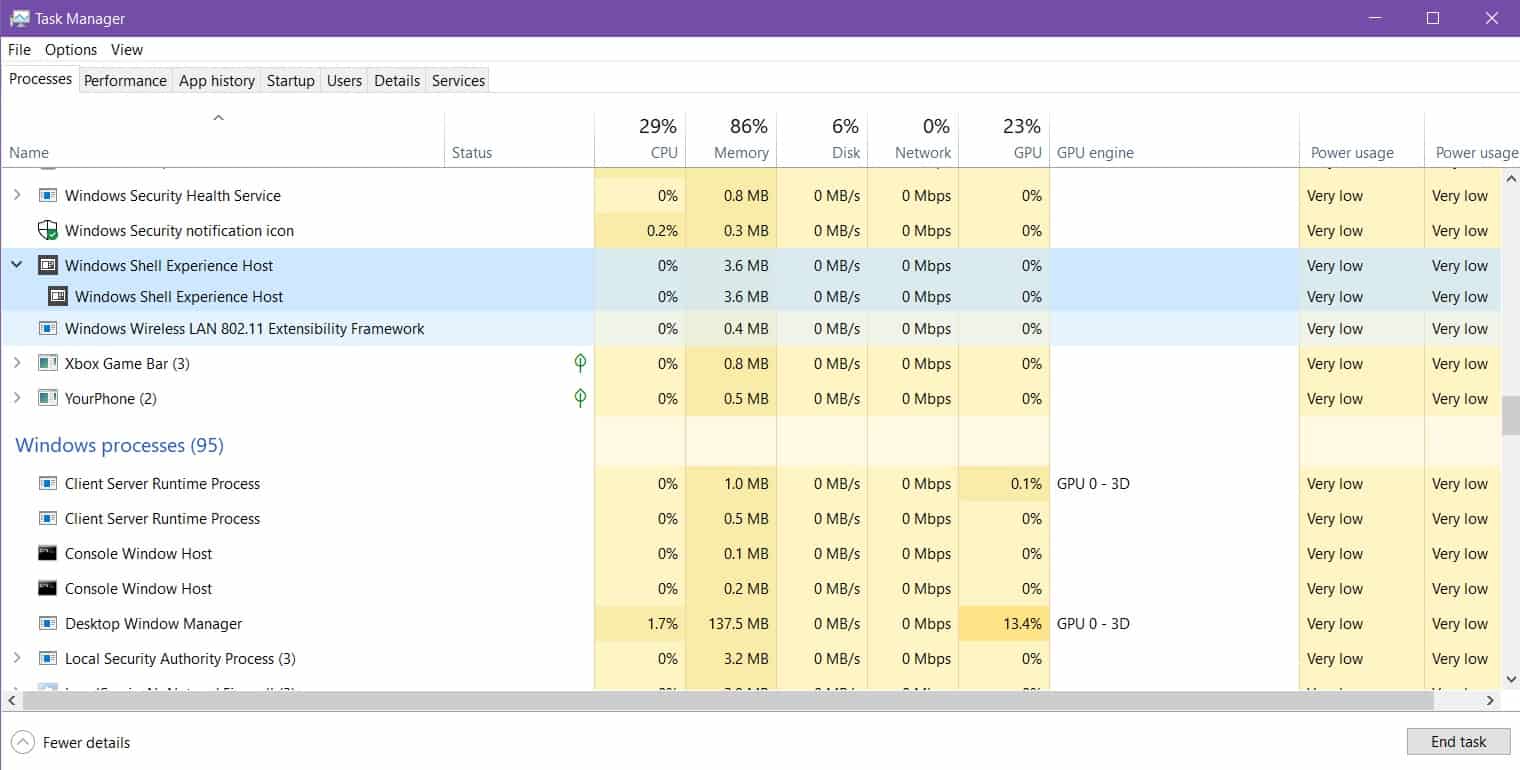Open the Users tab
Screen dimensions: 1520x770
click(344, 81)
